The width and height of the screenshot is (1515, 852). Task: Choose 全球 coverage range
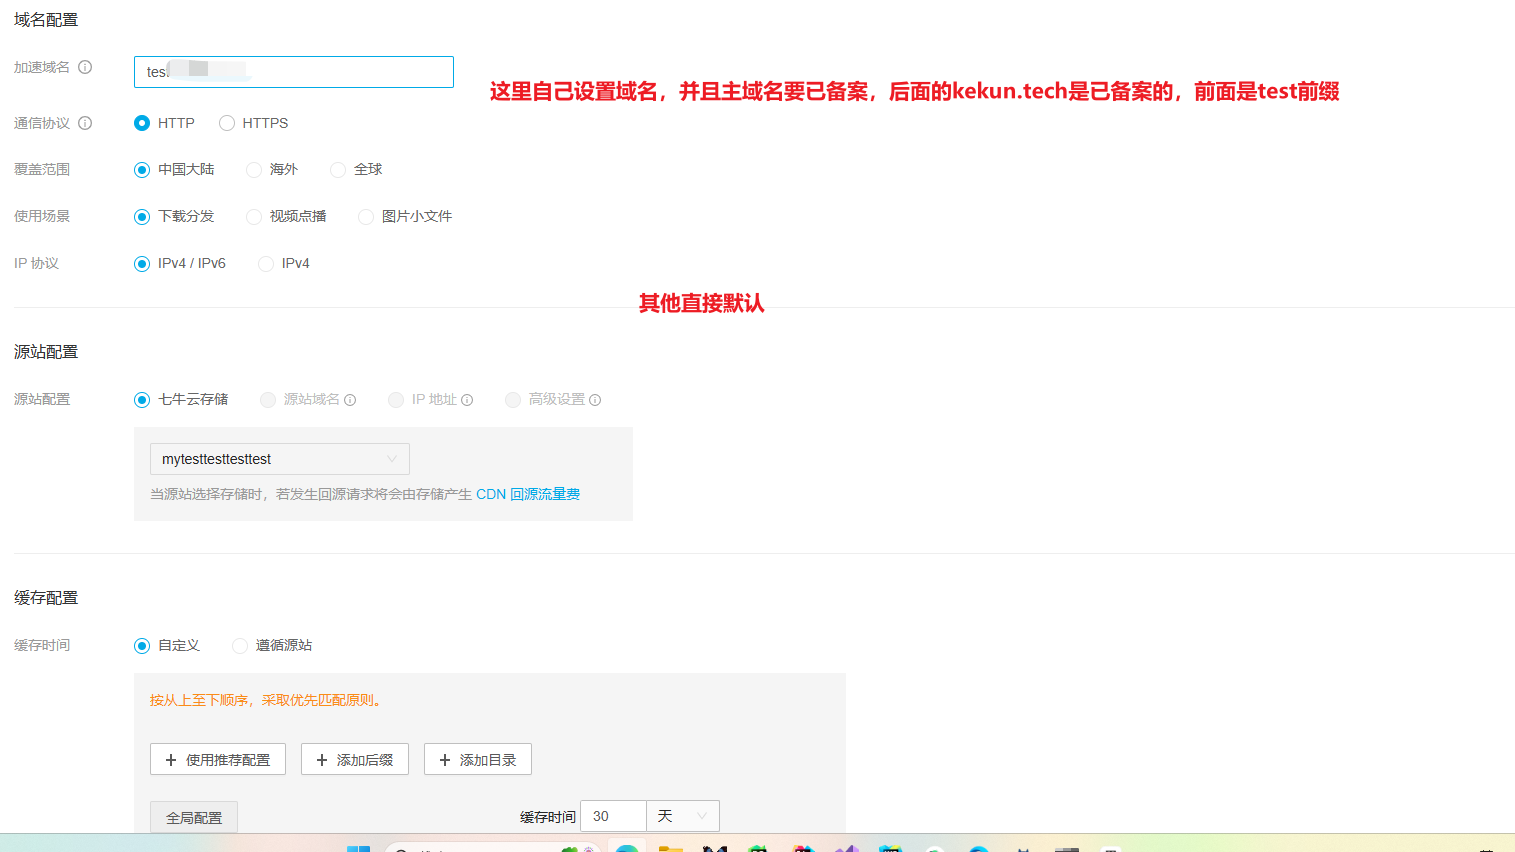[338, 170]
